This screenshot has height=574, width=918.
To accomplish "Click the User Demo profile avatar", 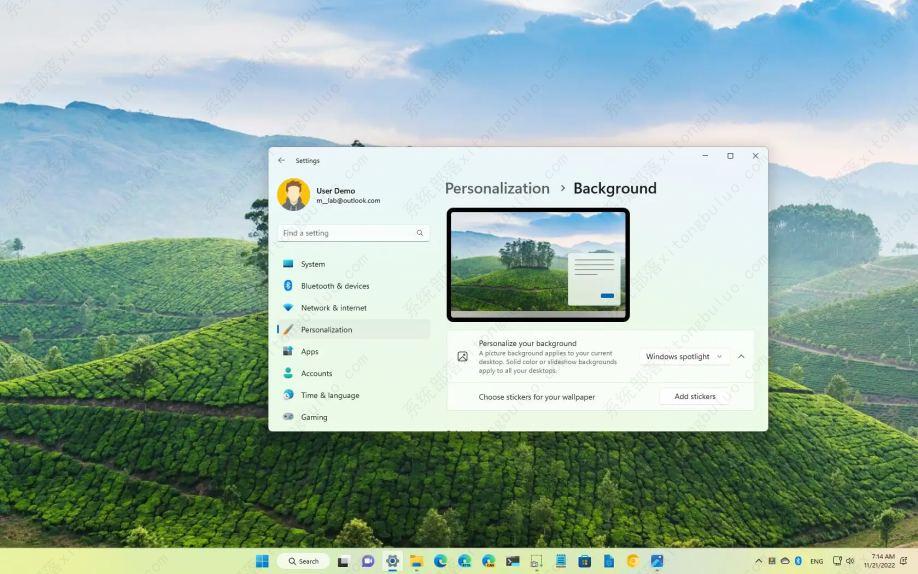I will 293,195.
